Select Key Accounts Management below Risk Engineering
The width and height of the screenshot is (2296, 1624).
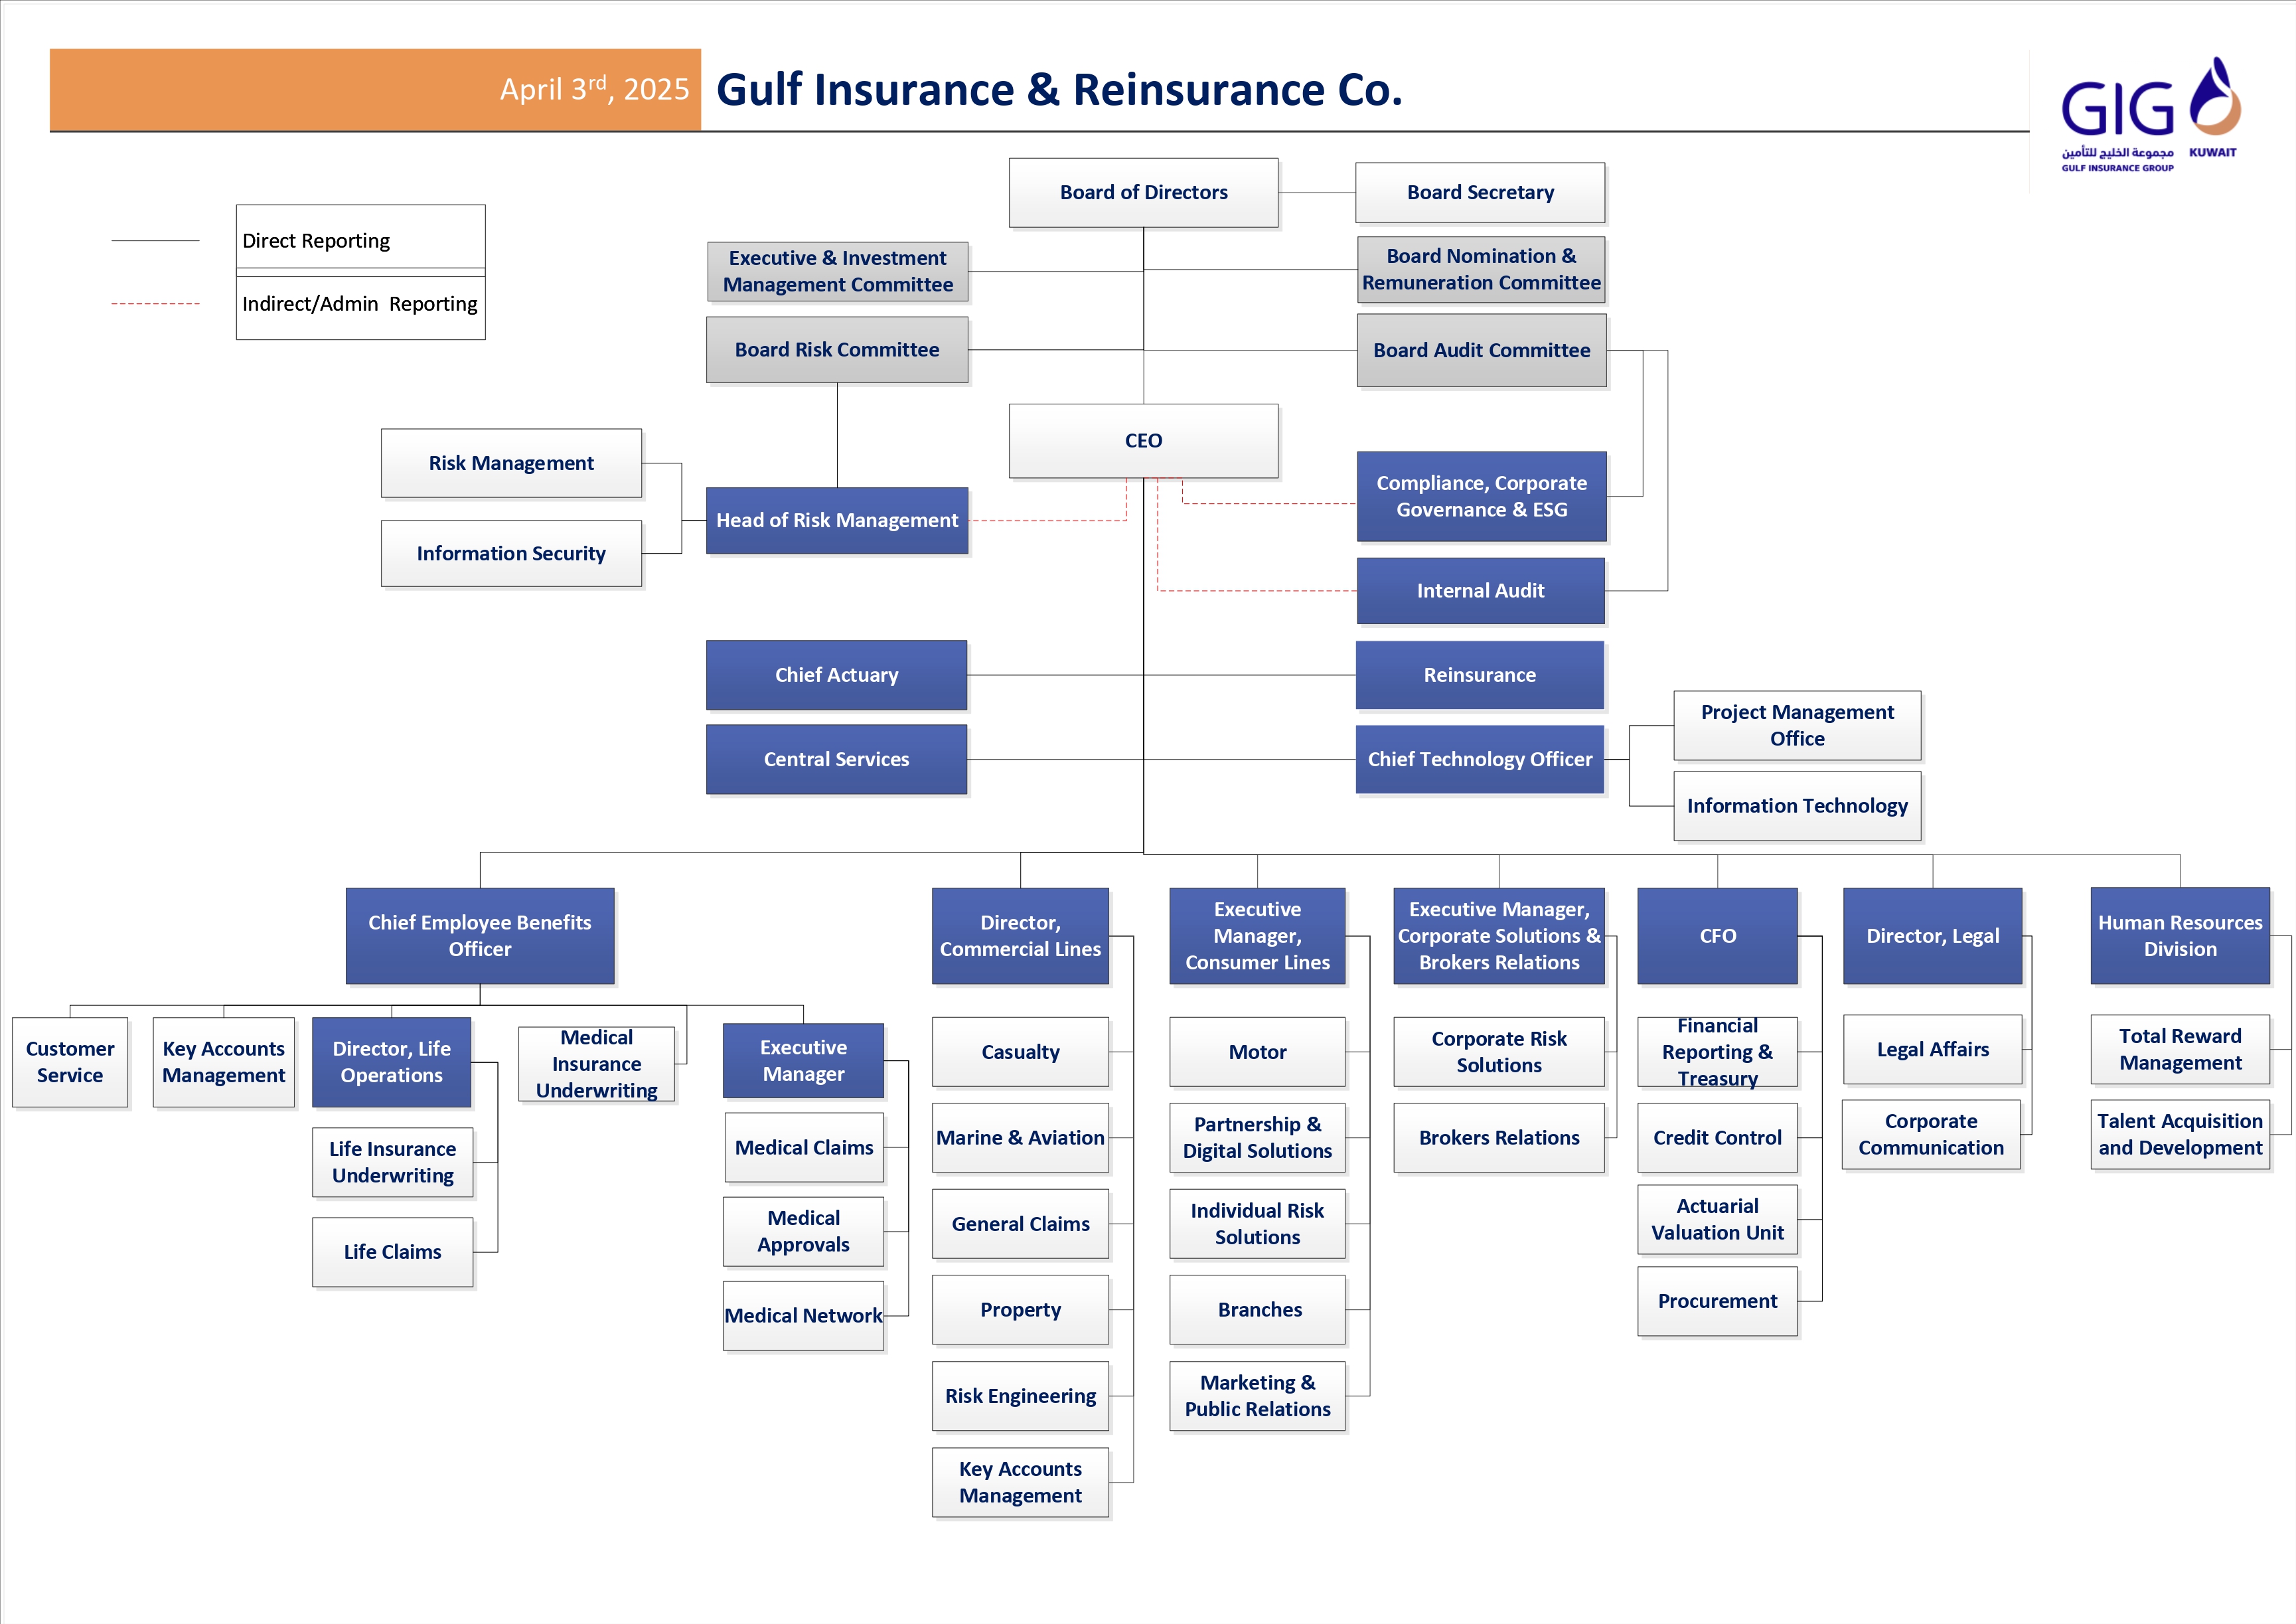tap(1020, 1482)
